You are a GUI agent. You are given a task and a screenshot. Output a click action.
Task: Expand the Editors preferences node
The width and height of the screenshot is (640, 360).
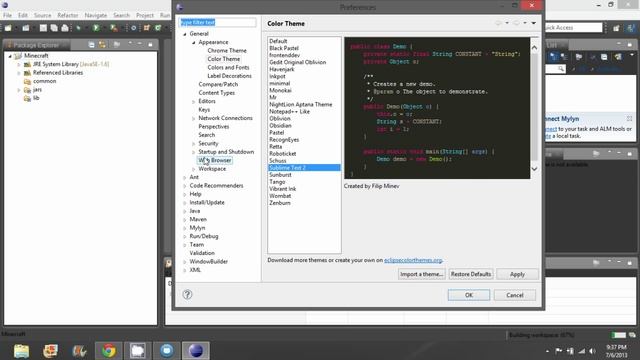click(194, 101)
